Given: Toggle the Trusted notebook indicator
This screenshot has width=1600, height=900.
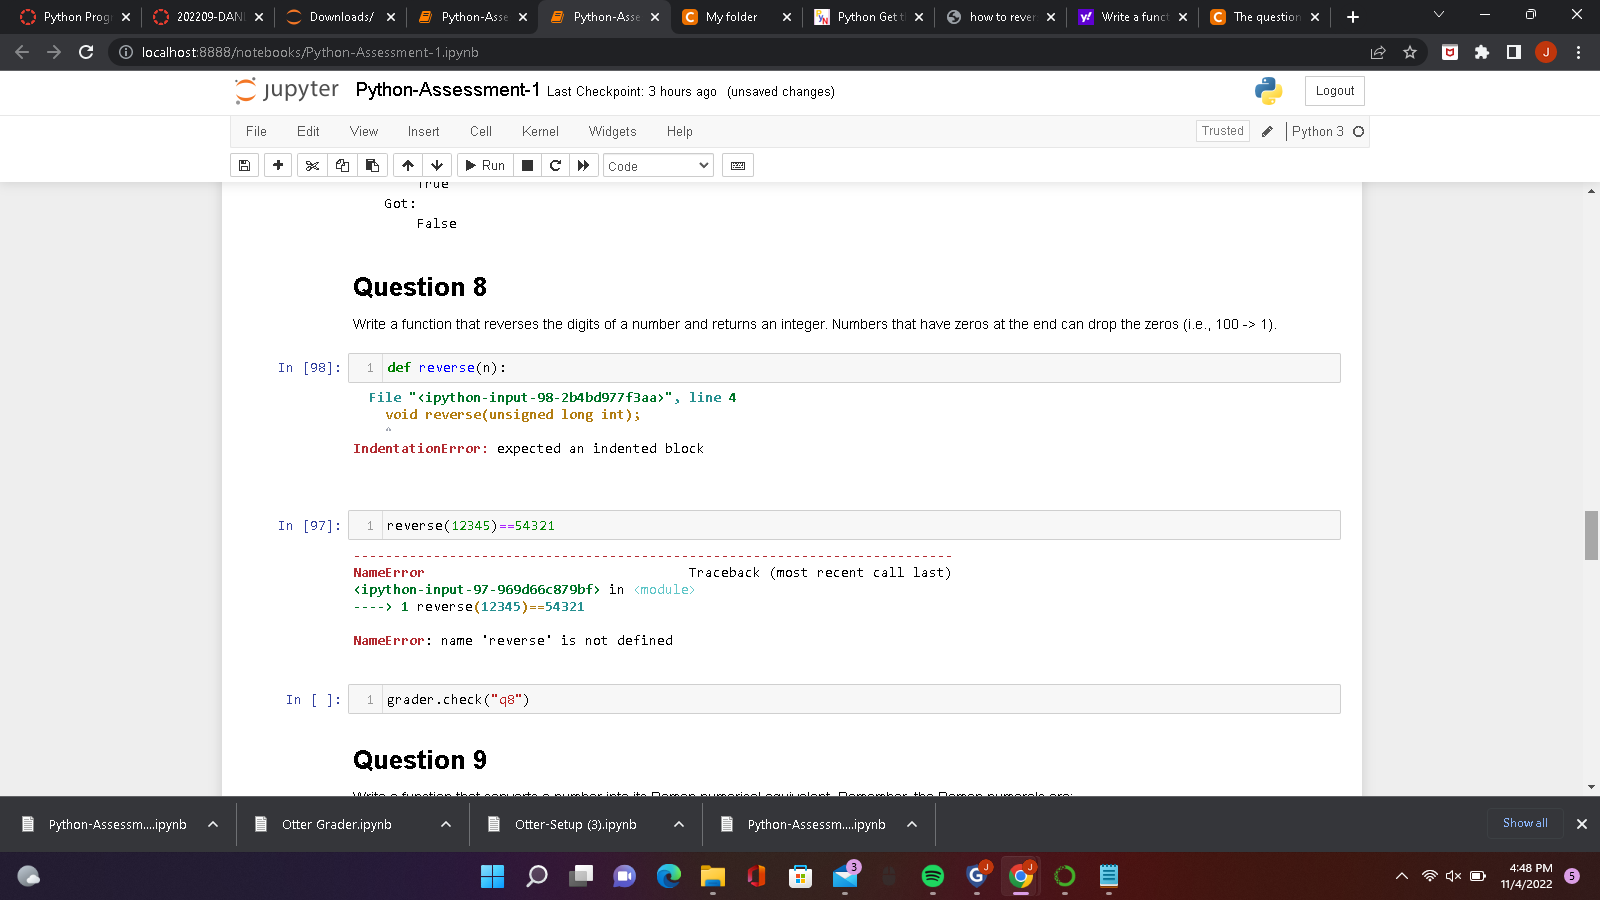Looking at the screenshot, I should 1222,131.
